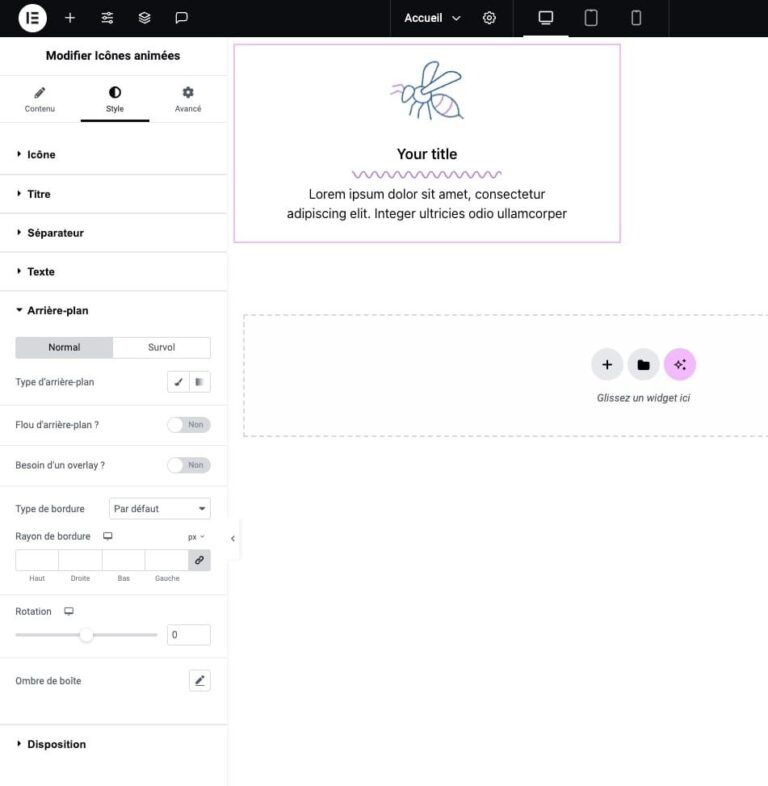Click 'Modifier Icônes animées' panel title
The width and height of the screenshot is (768, 786).
[113, 56]
